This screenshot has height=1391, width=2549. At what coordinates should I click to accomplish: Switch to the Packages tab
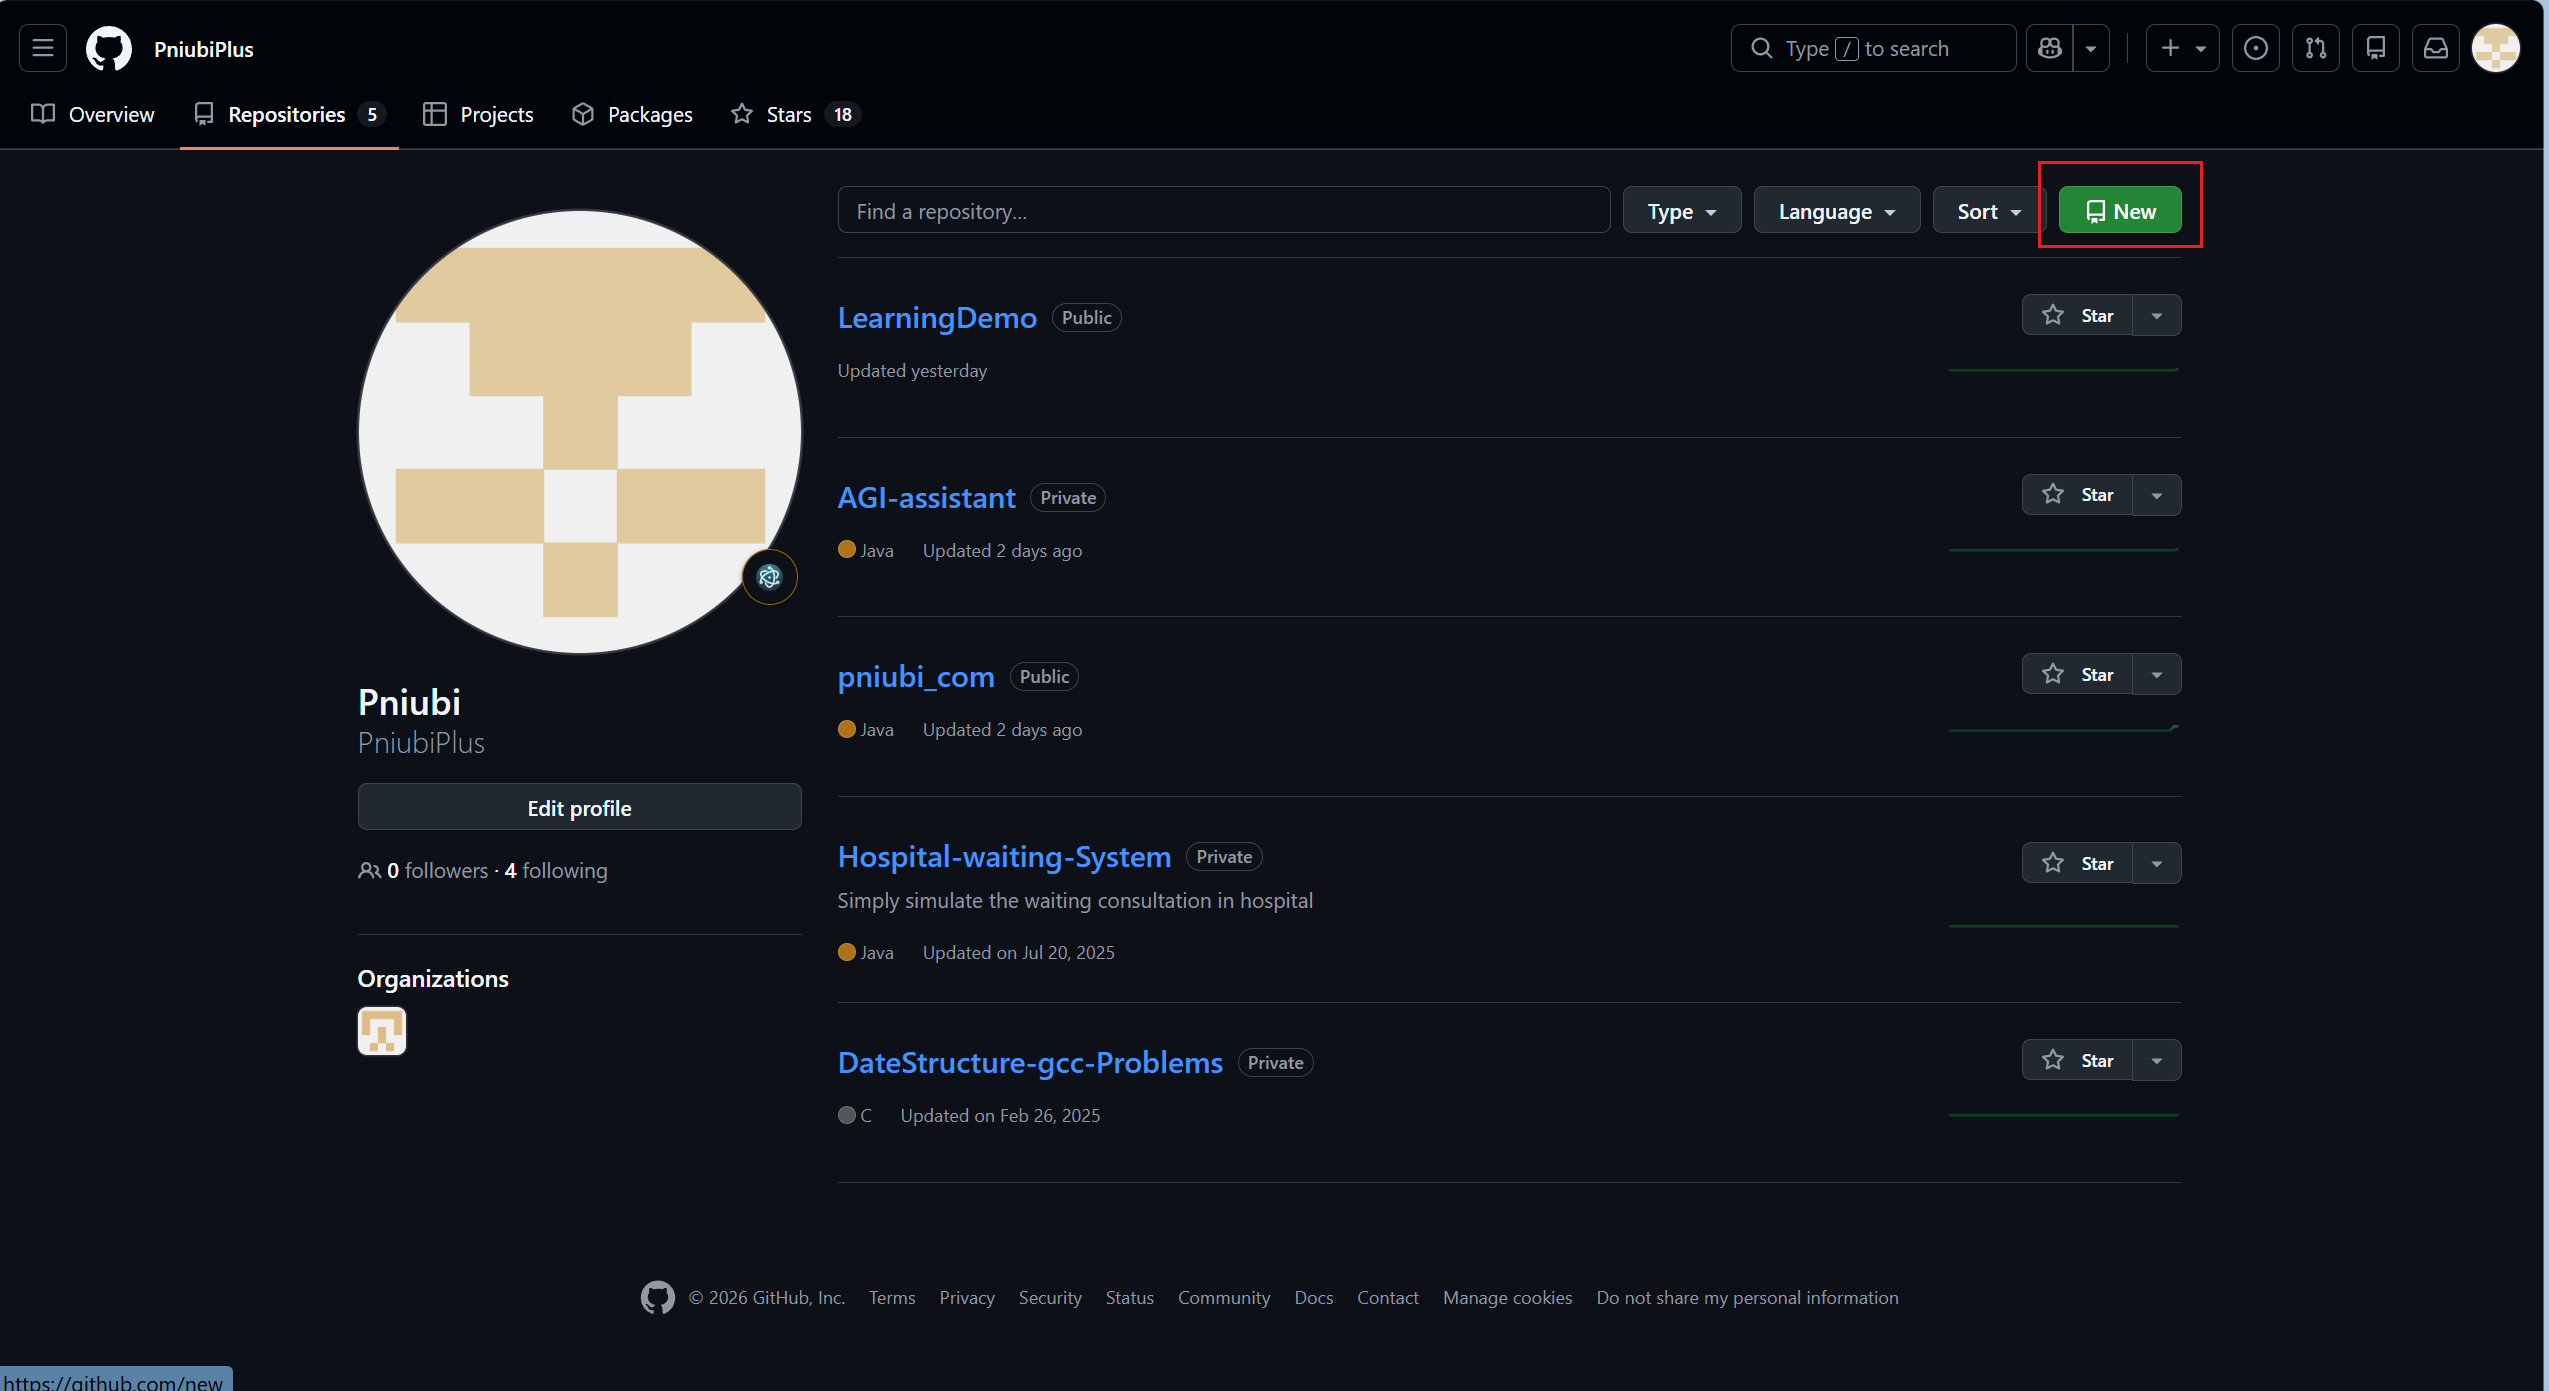(x=632, y=114)
